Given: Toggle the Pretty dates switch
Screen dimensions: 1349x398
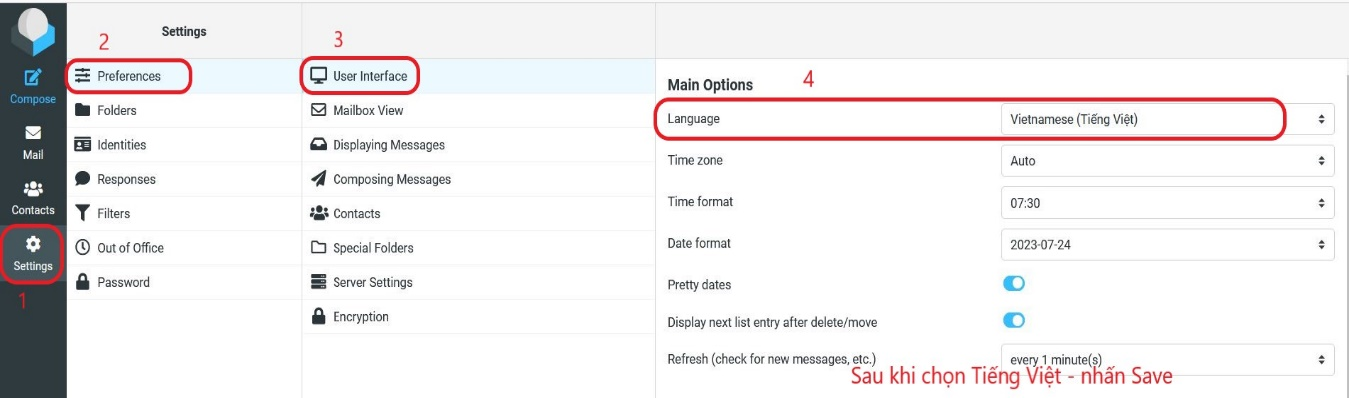Looking at the screenshot, I should [1014, 284].
